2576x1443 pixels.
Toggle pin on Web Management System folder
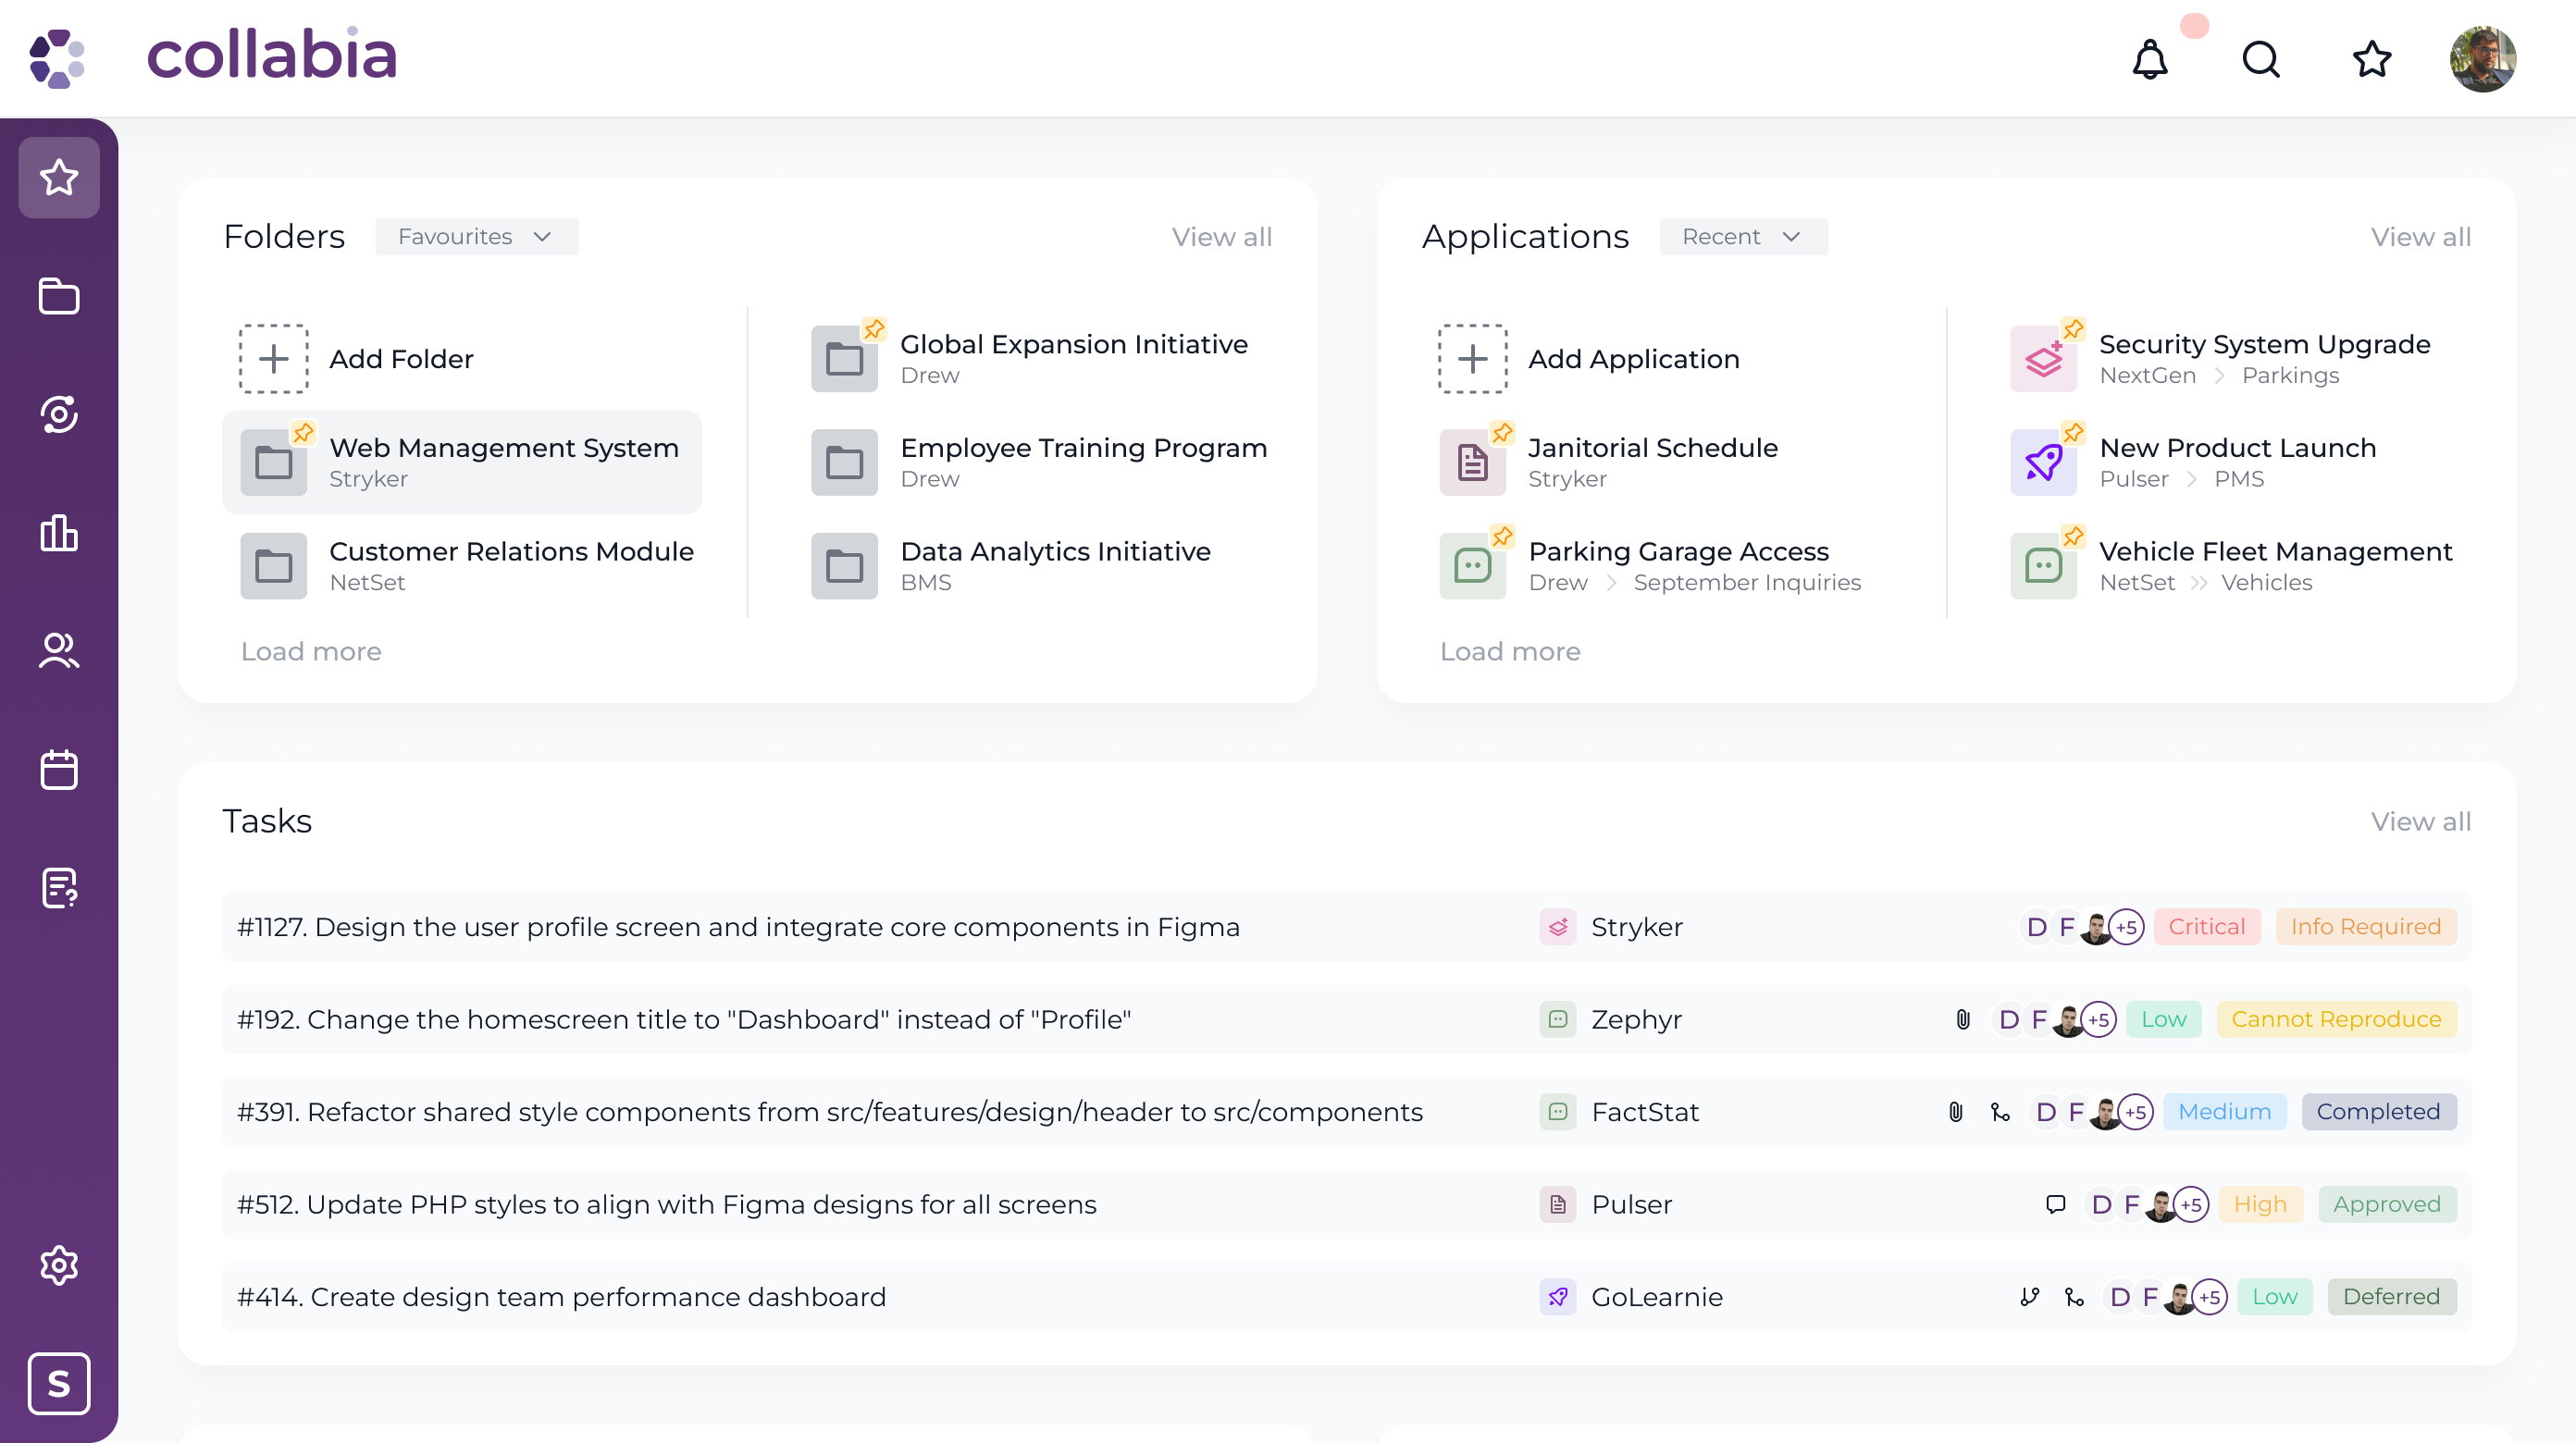[303, 433]
